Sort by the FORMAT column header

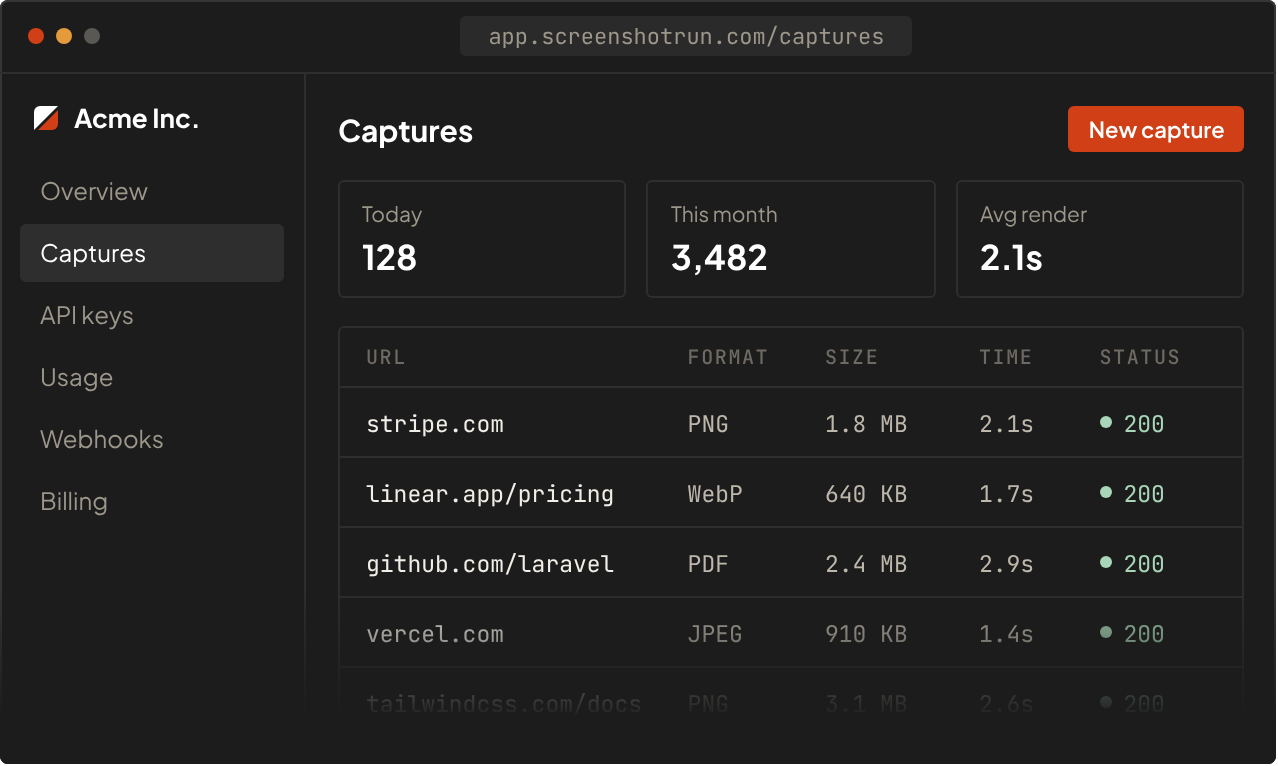pos(728,357)
